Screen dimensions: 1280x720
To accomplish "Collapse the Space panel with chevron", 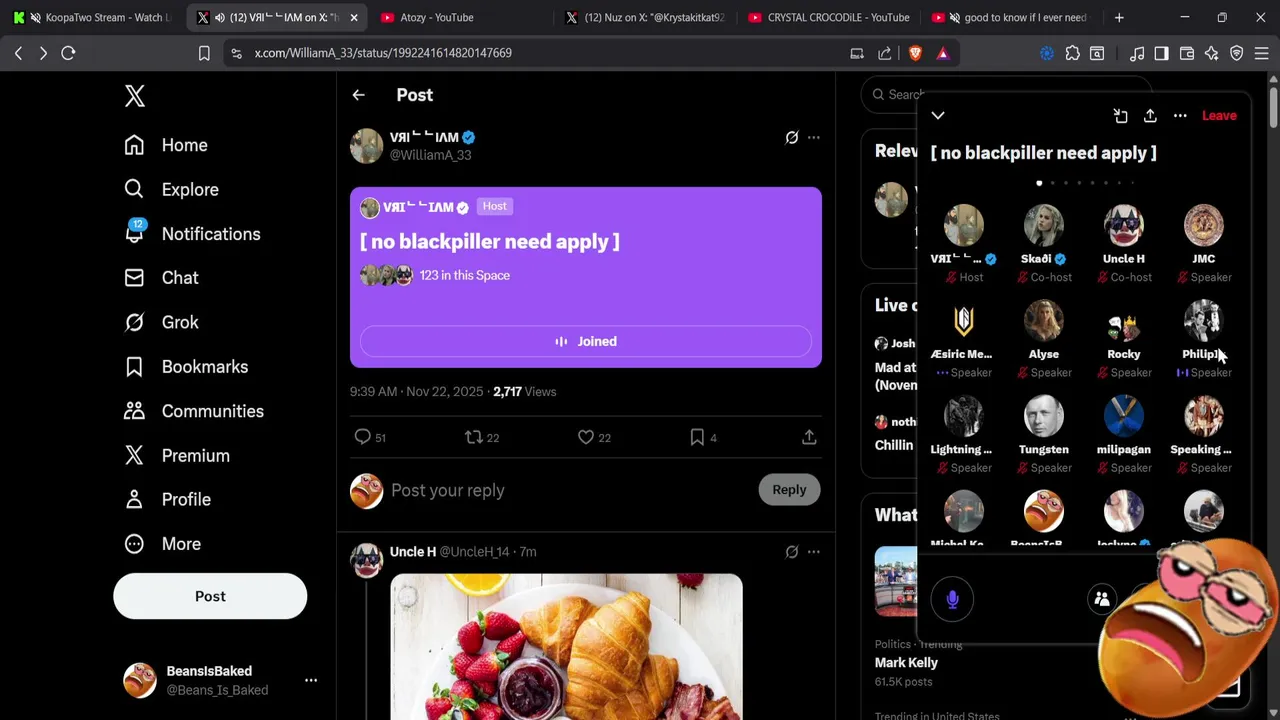I will click(x=938, y=116).
